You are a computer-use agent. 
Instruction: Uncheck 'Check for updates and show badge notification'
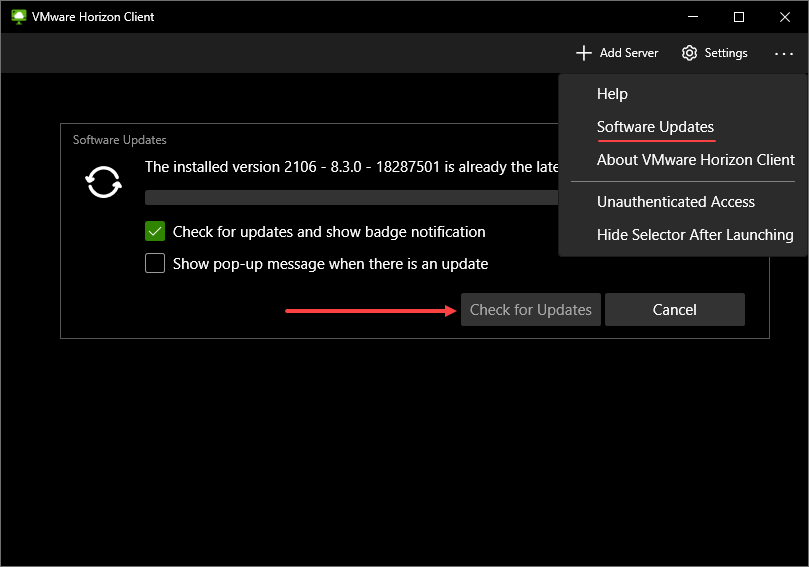(155, 232)
